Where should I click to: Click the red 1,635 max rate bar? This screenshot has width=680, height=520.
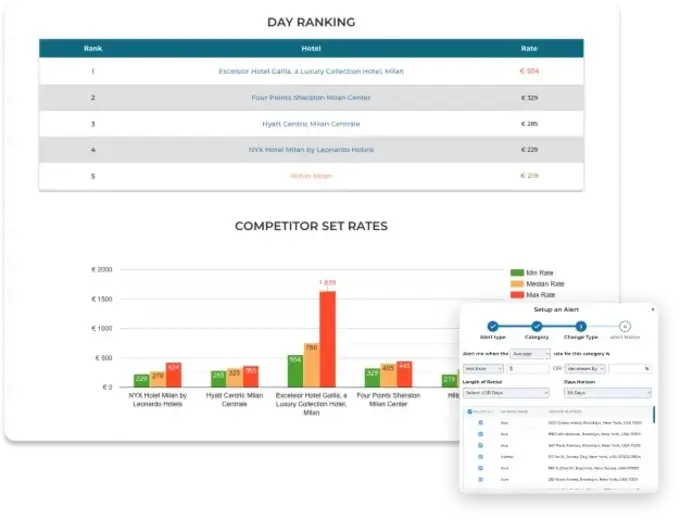click(327, 339)
